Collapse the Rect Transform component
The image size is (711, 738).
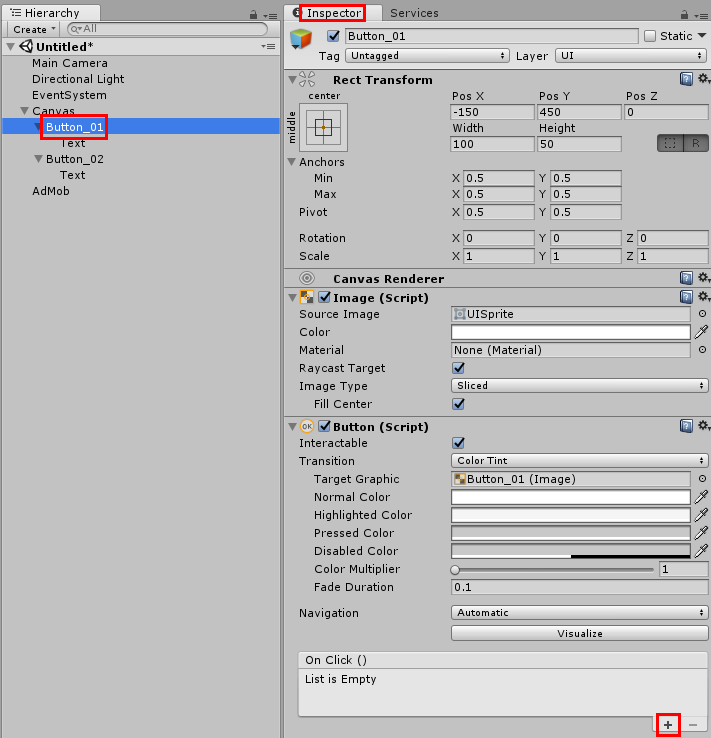tap(292, 80)
